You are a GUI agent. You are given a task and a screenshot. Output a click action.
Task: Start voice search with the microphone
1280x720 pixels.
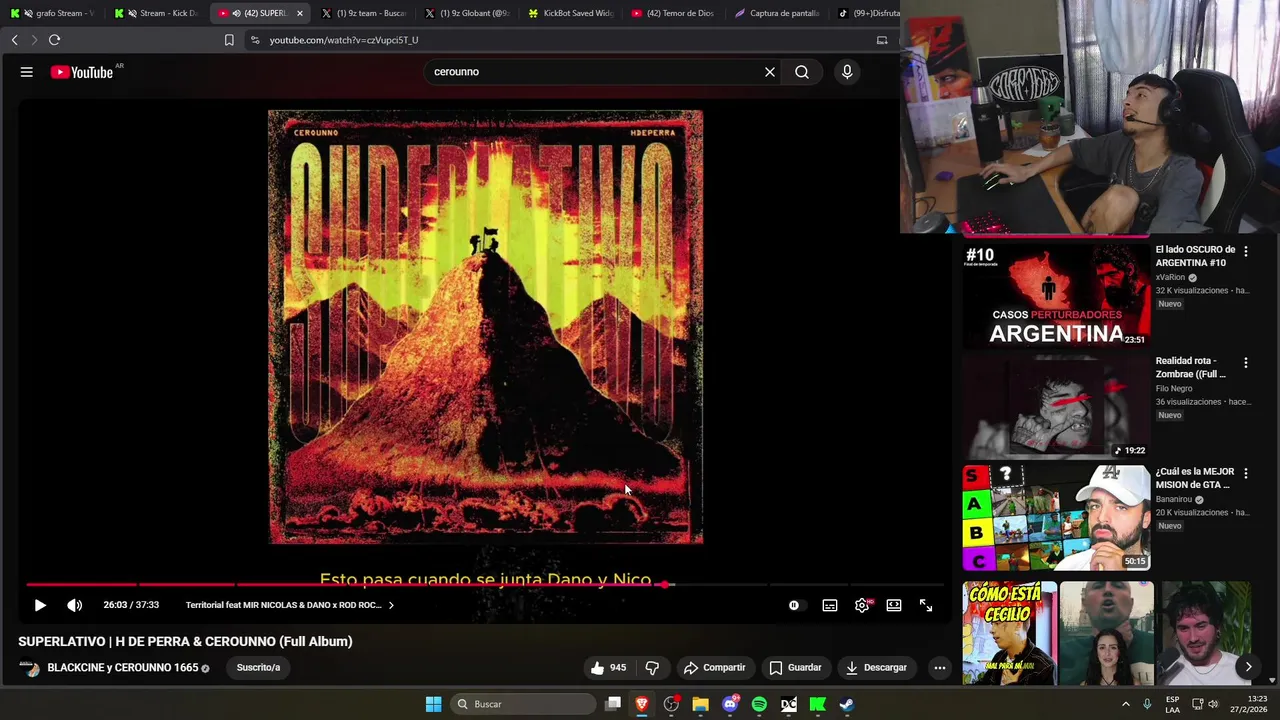(x=847, y=72)
